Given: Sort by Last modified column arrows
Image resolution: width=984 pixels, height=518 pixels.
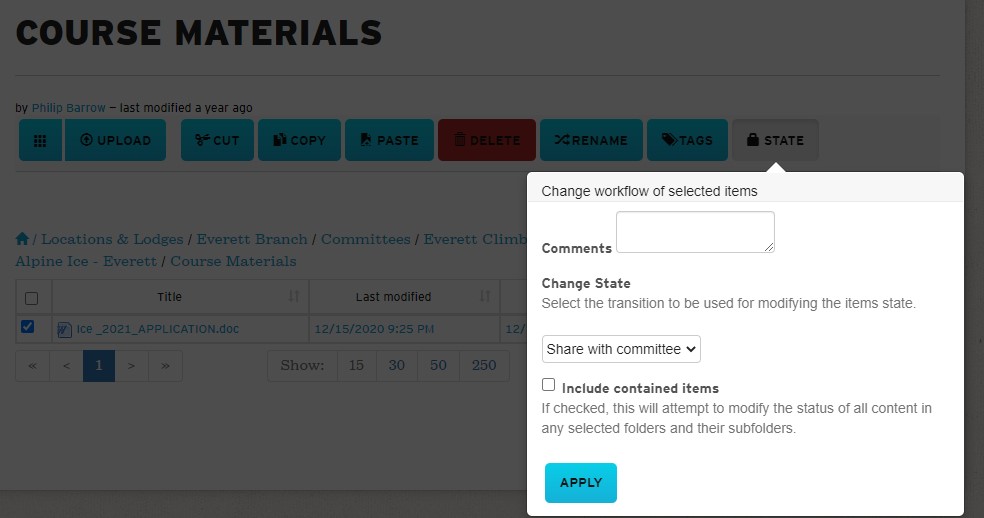Looking at the screenshot, I should (484, 297).
